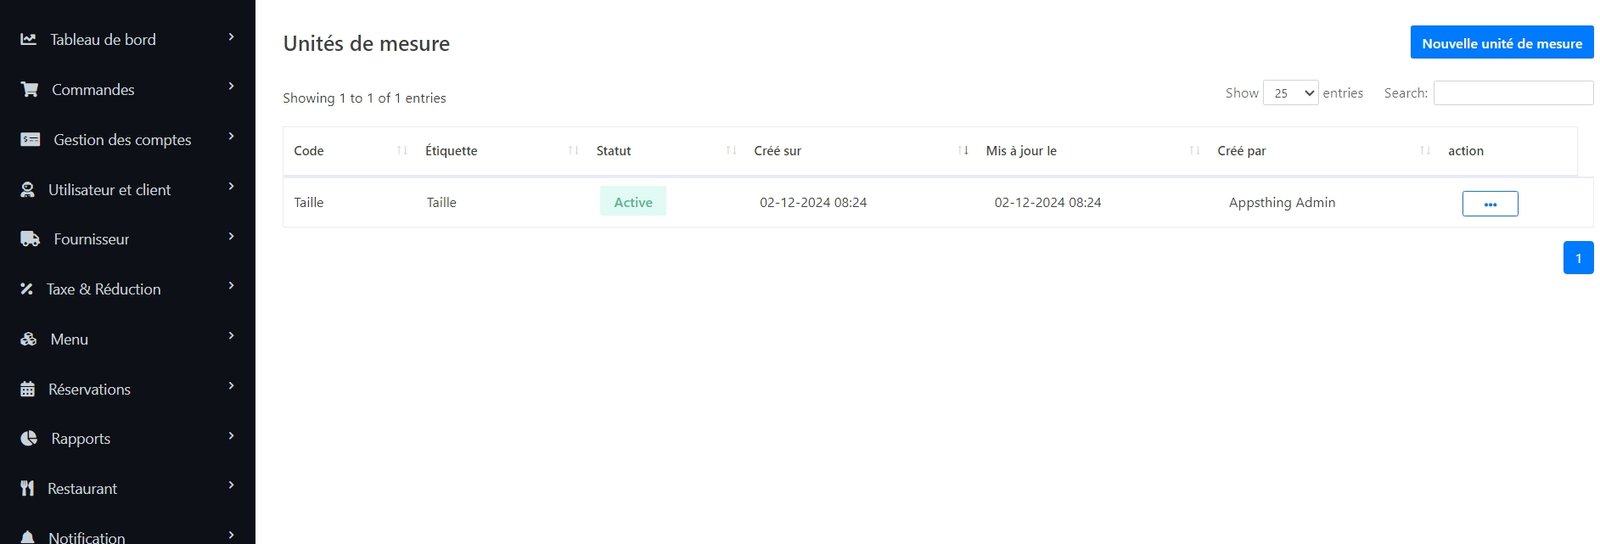Open the Commandes sidebar menu item
This screenshot has height=544, width=1600.
(93, 89)
